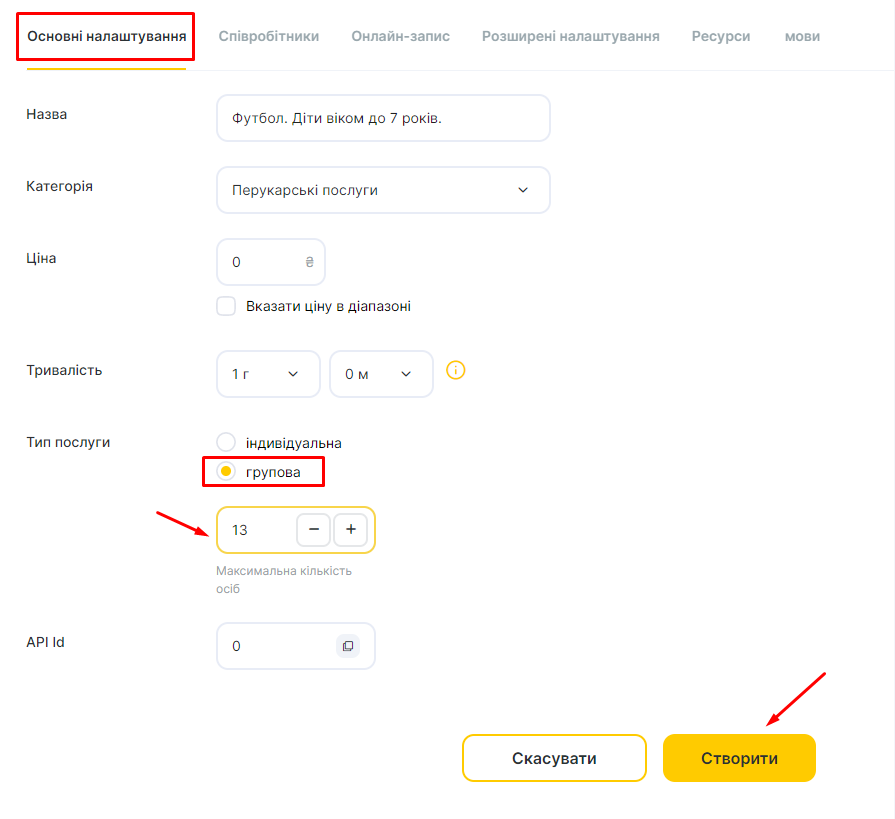The image size is (895, 819).
Task: Go to Розширені налаштування tab
Action: pyautogui.click(x=571, y=37)
